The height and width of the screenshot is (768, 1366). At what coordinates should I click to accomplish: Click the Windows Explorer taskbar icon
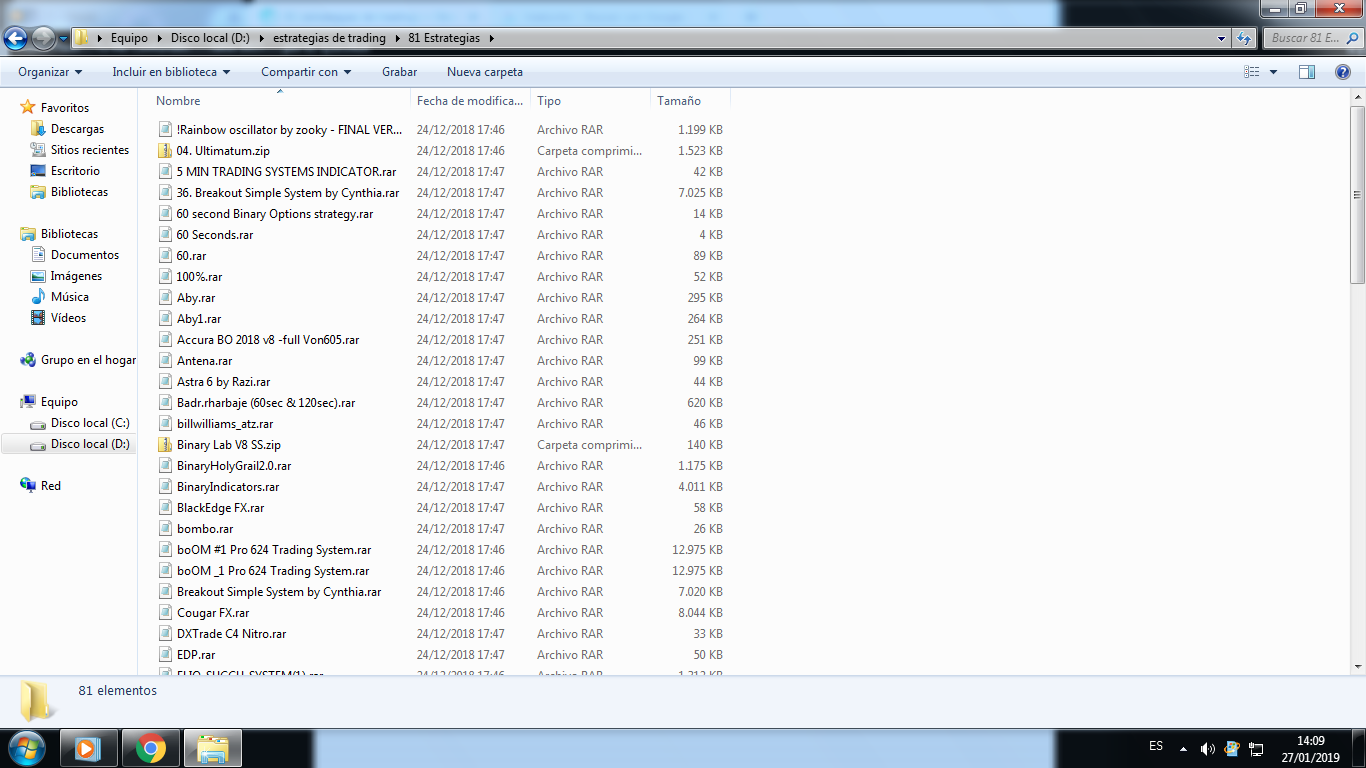(213, 748)
